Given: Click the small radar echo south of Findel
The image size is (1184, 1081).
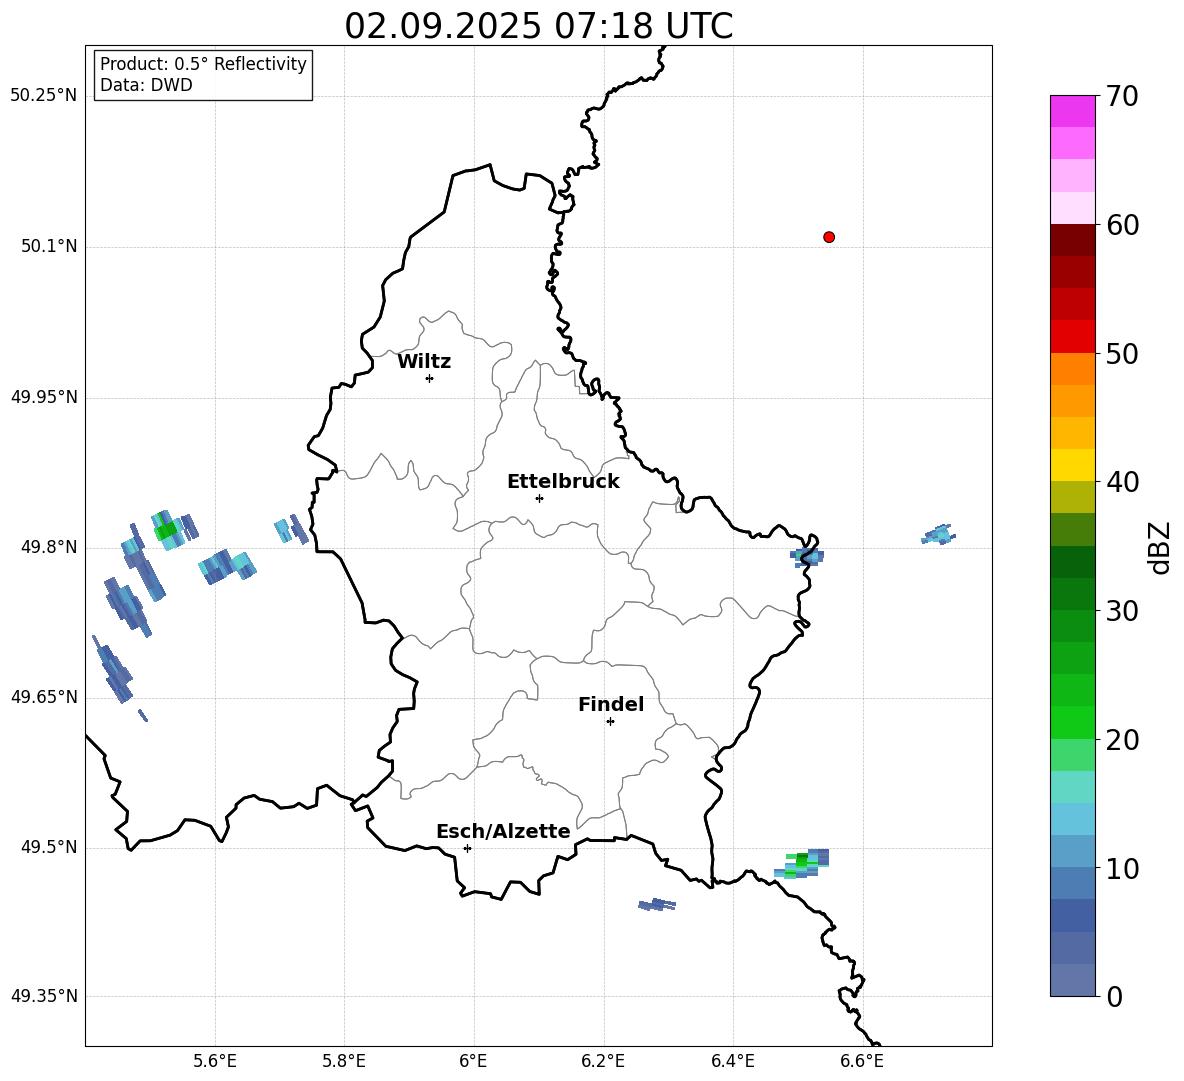Looking at the screenshot, I should [657, 904].
